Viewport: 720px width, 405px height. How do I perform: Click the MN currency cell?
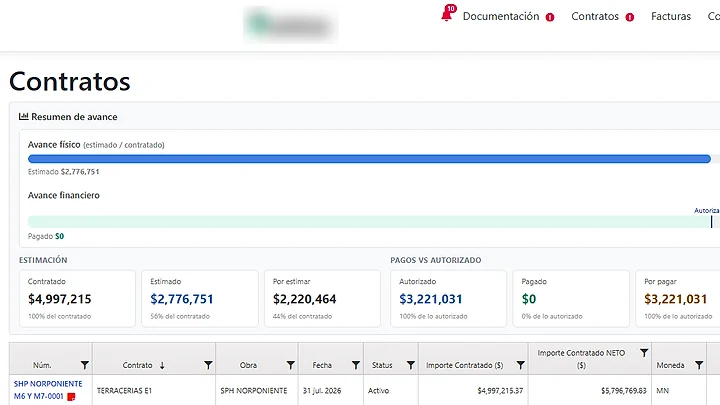pos(679,390)
